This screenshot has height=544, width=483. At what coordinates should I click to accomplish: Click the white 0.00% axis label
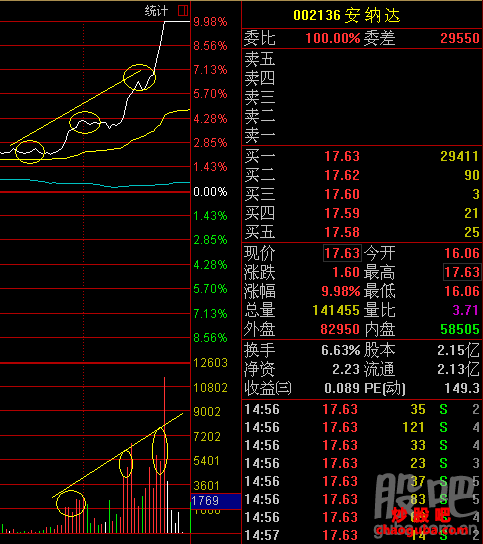tap(210, 192)
